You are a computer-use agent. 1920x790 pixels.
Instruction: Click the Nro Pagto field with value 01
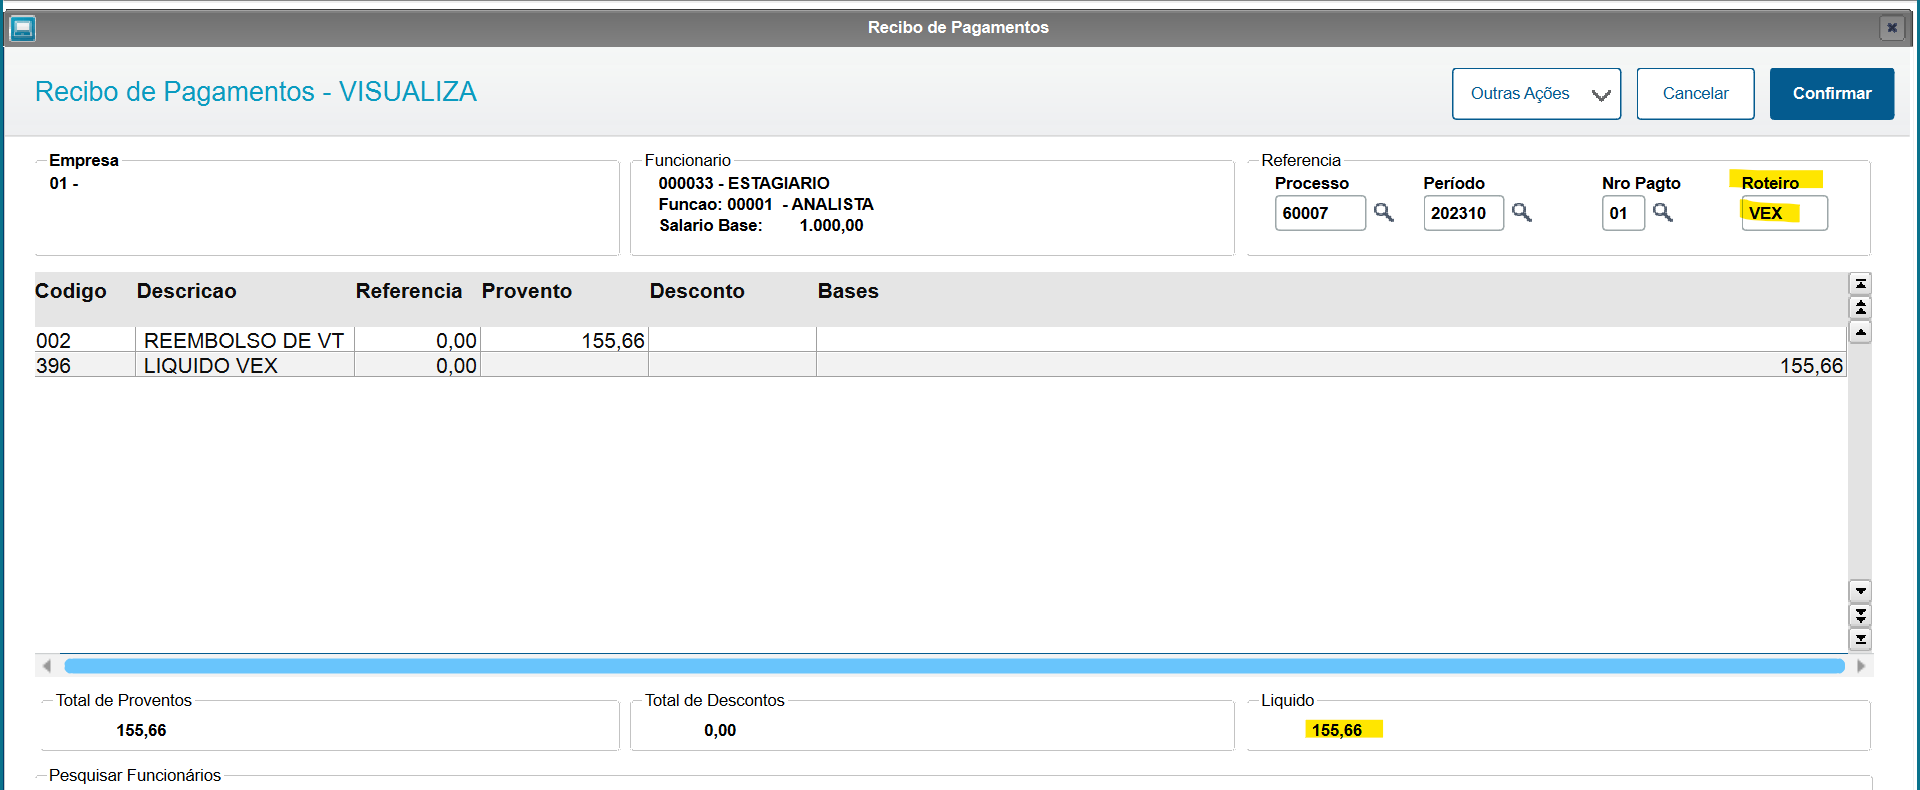pos(1623,213)
